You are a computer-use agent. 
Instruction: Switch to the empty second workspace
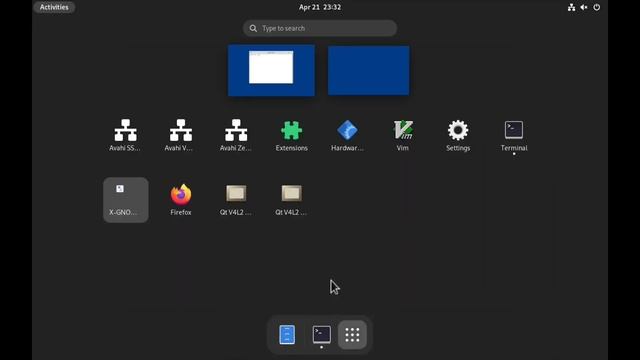click(x=369, y=70)
